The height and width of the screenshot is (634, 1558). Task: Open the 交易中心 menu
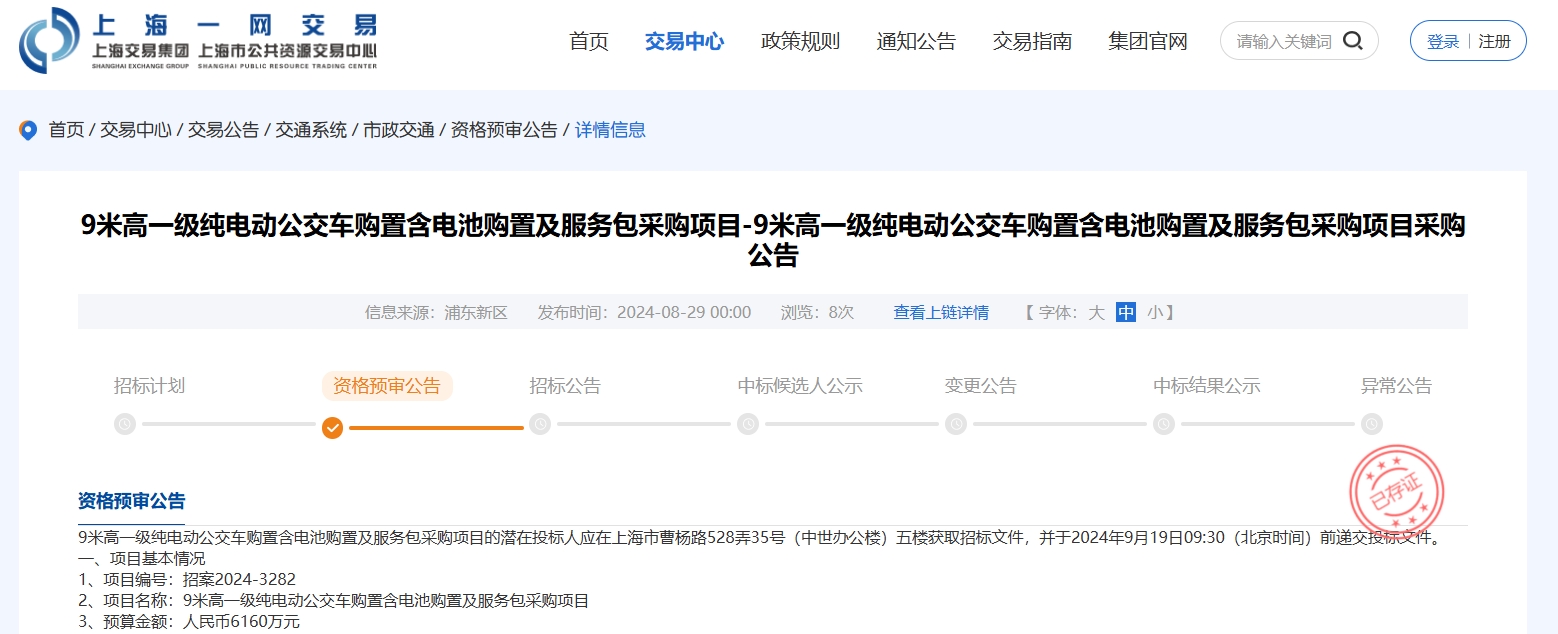click(684, 41)
